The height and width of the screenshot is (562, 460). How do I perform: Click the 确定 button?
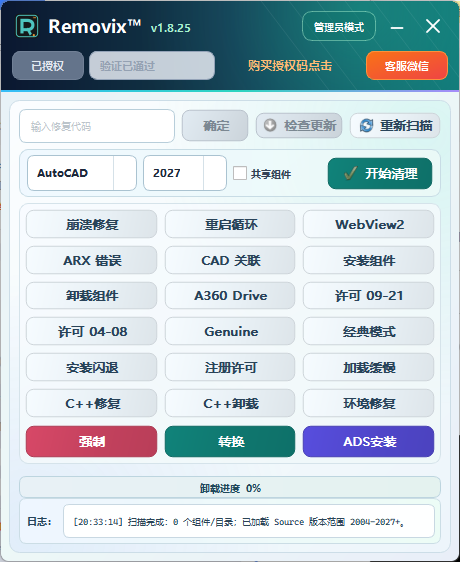215,126
